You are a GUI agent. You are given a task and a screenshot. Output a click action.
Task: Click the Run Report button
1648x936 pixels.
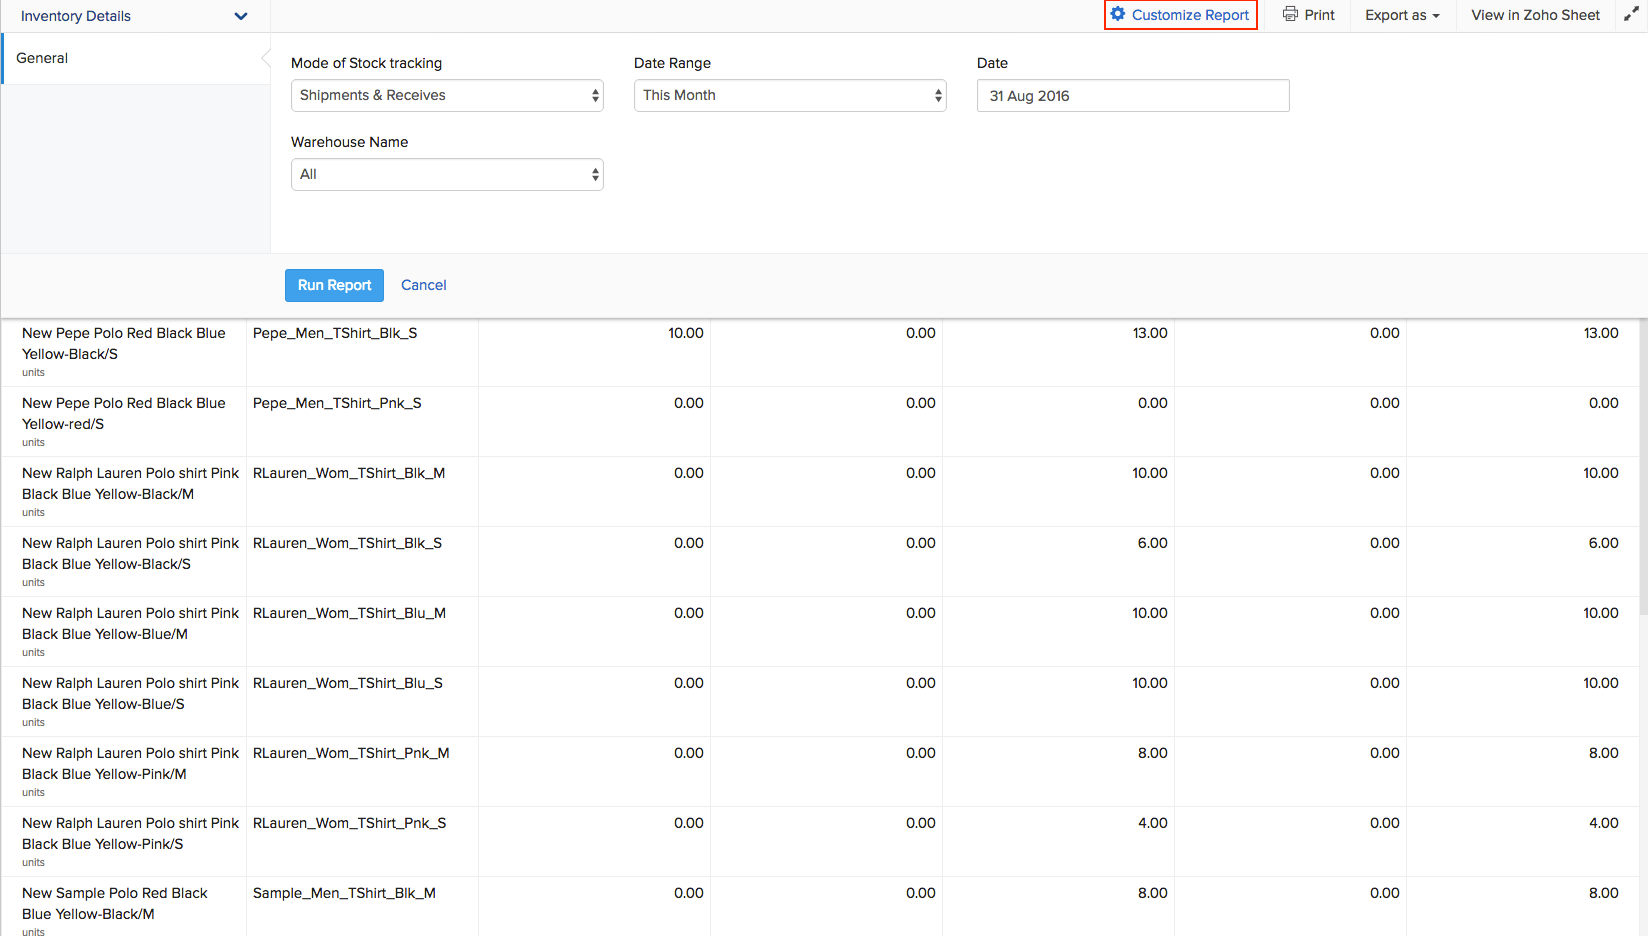[x=334, y=285]
